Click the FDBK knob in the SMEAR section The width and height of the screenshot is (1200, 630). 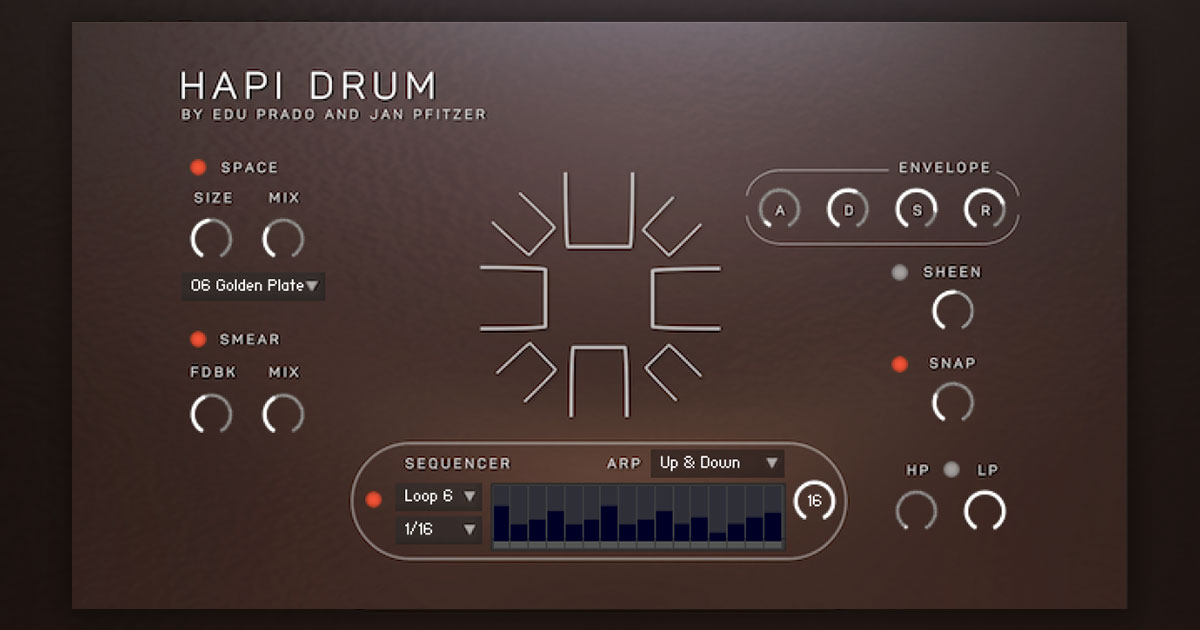210,413
